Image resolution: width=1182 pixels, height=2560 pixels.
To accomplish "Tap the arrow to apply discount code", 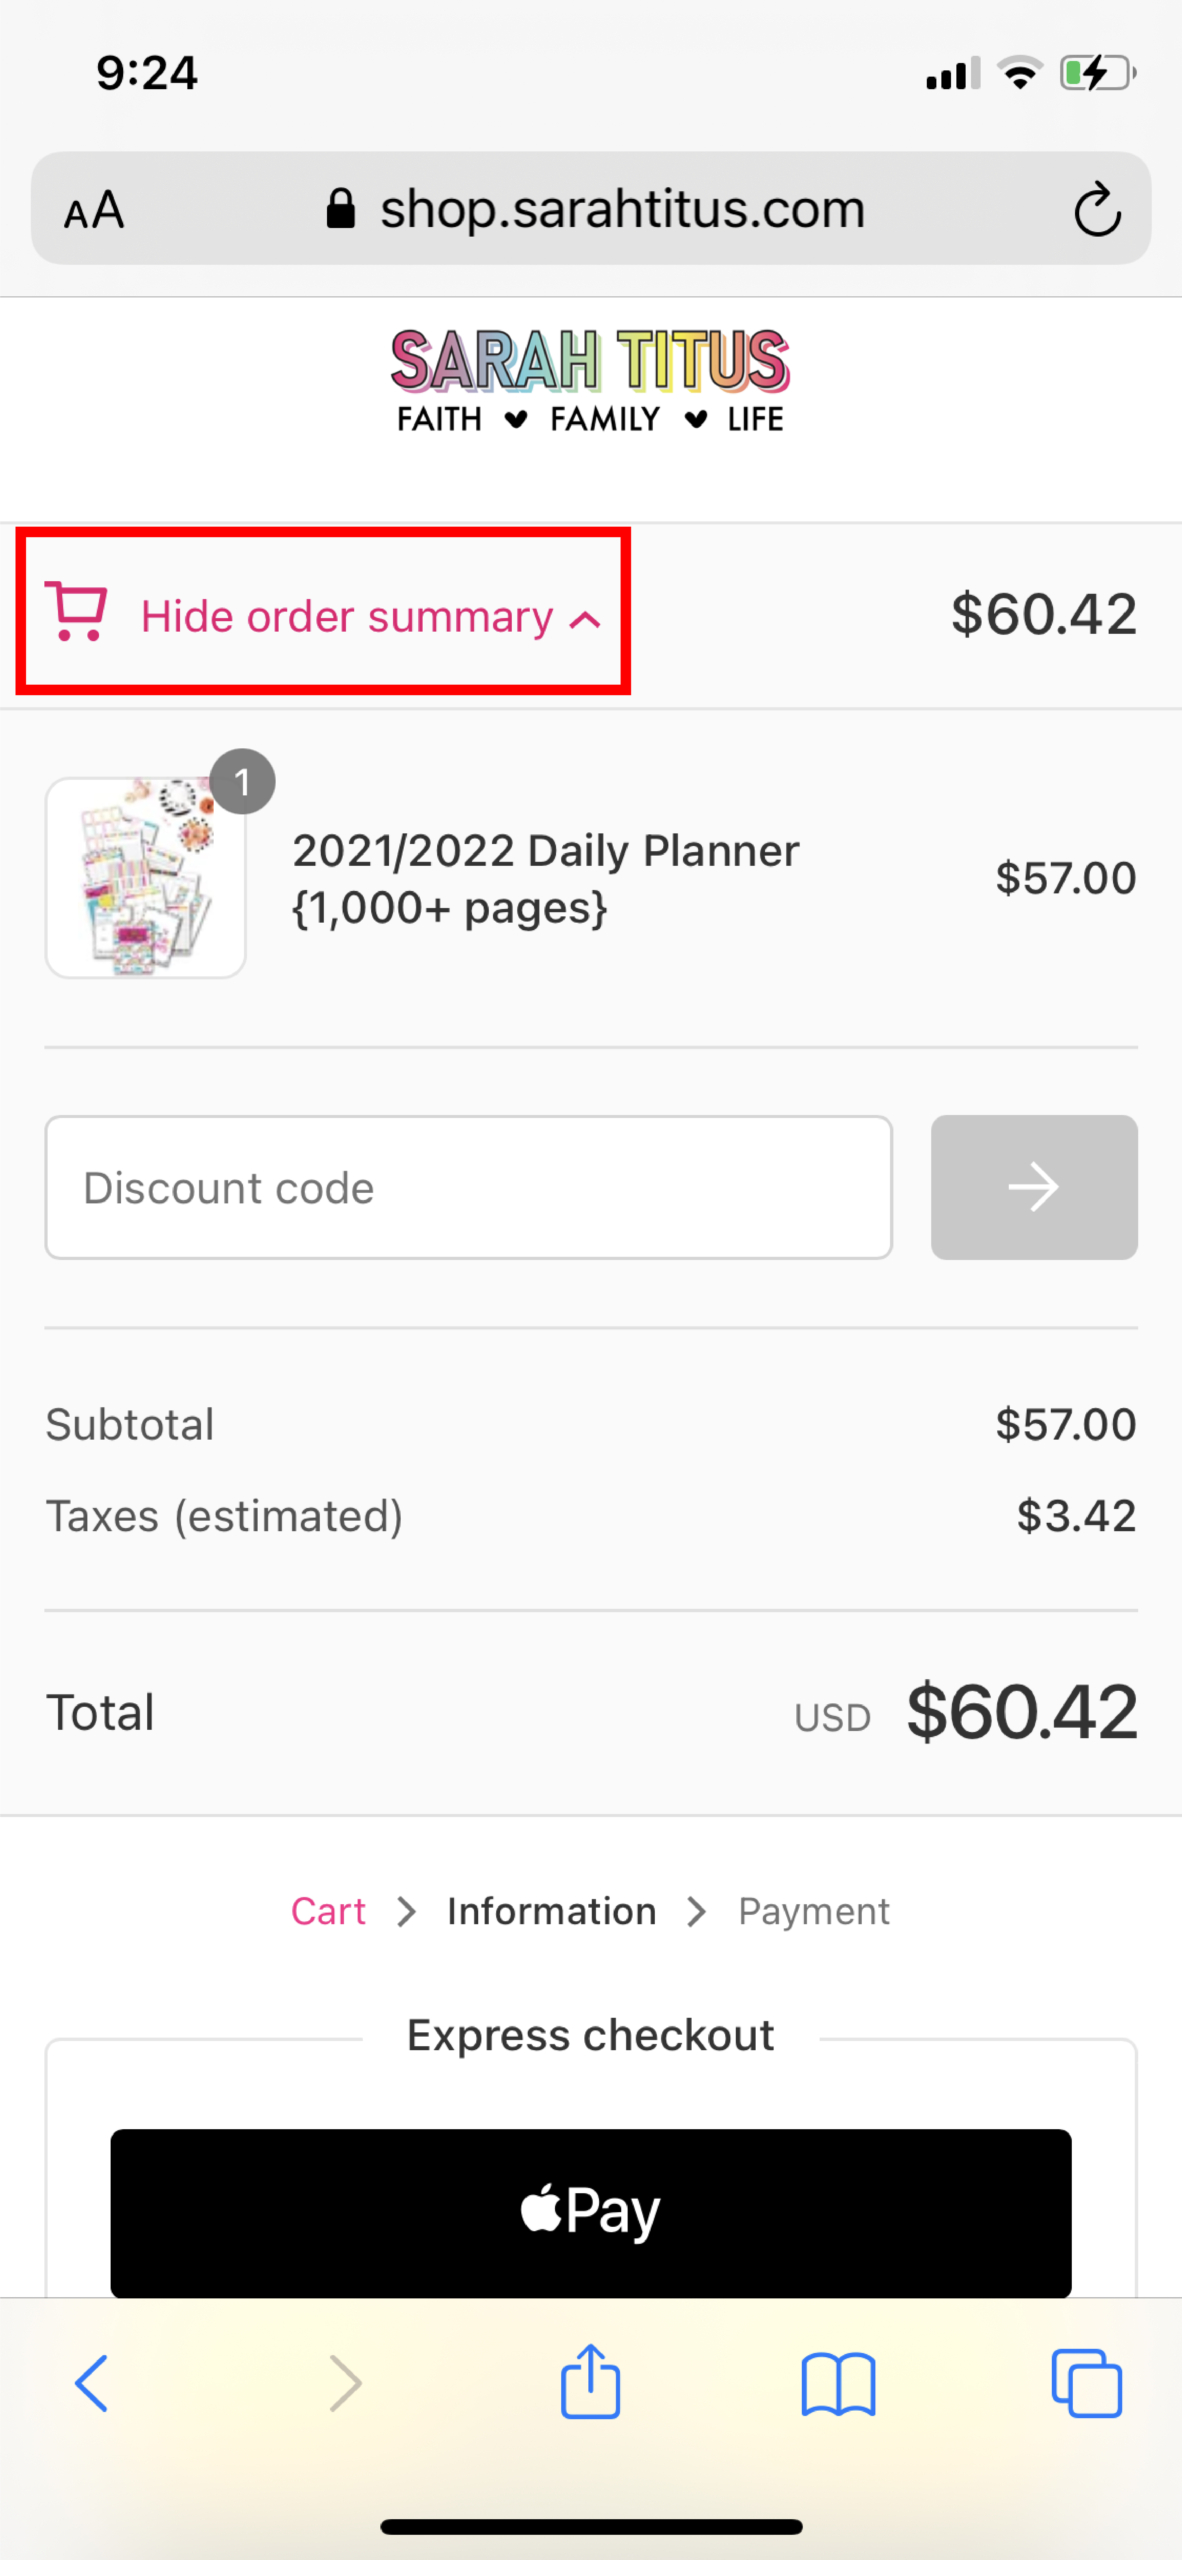I will (1034, 1187).
